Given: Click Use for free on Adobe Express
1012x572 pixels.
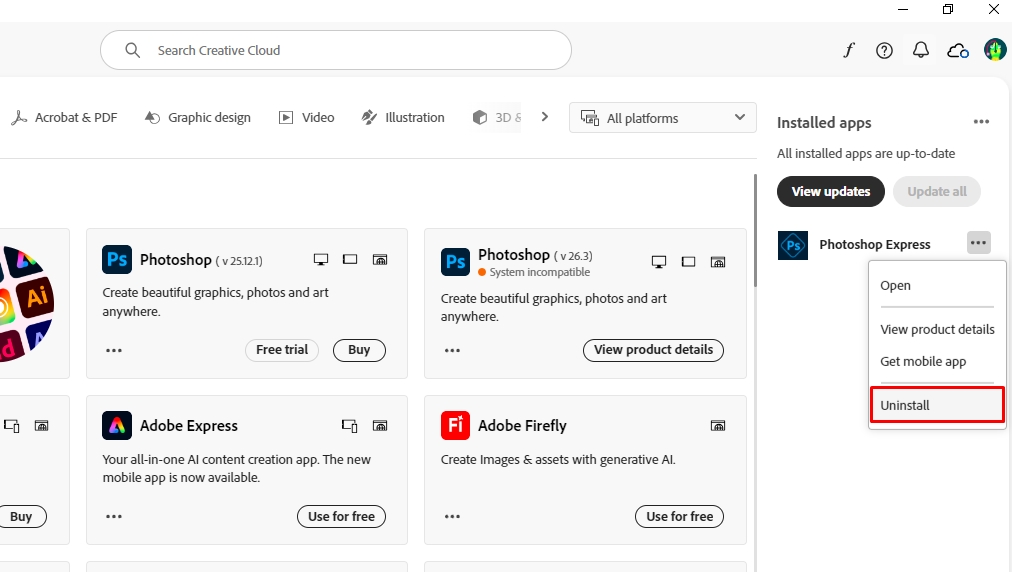Looking at the screenshot, I should pos(341,516).
